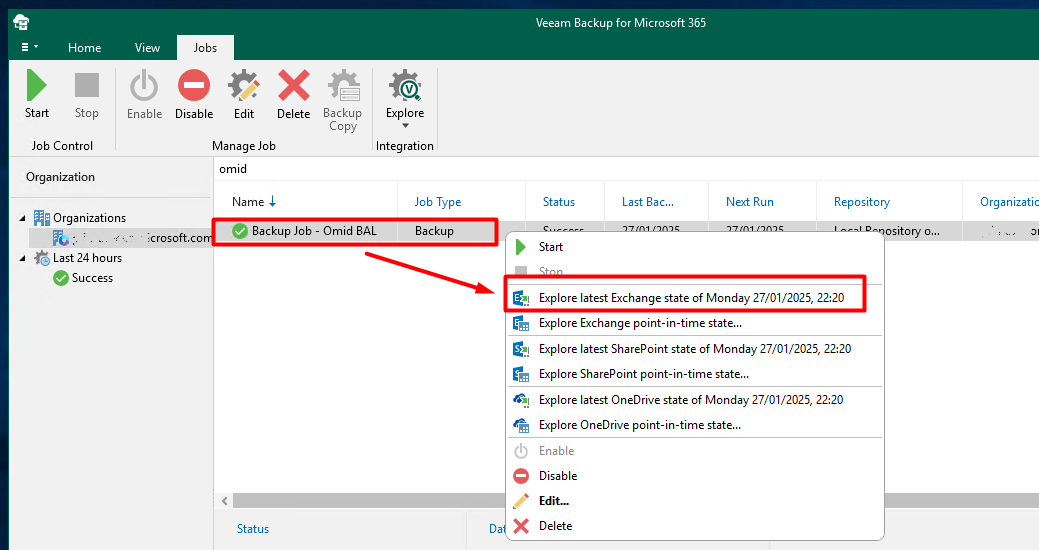Click the red Disable icon in context menu

click(521, 476)
